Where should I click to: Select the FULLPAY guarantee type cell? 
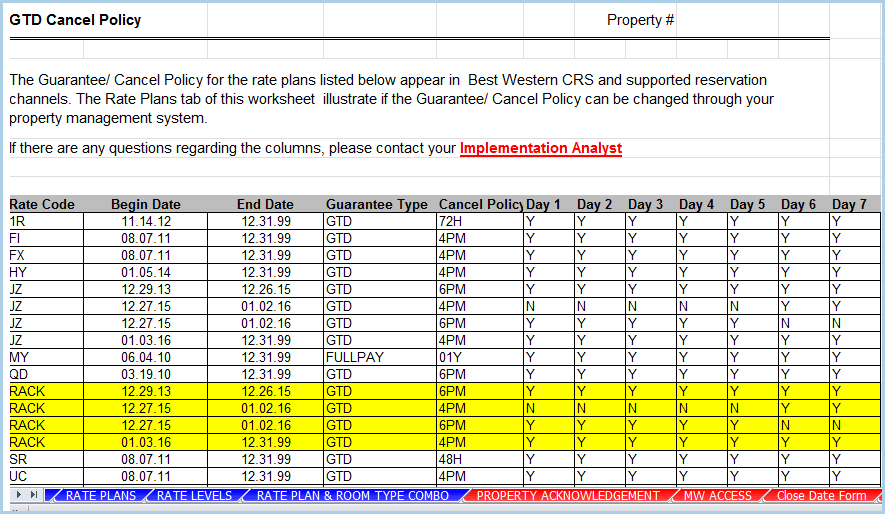click(355, 357)
